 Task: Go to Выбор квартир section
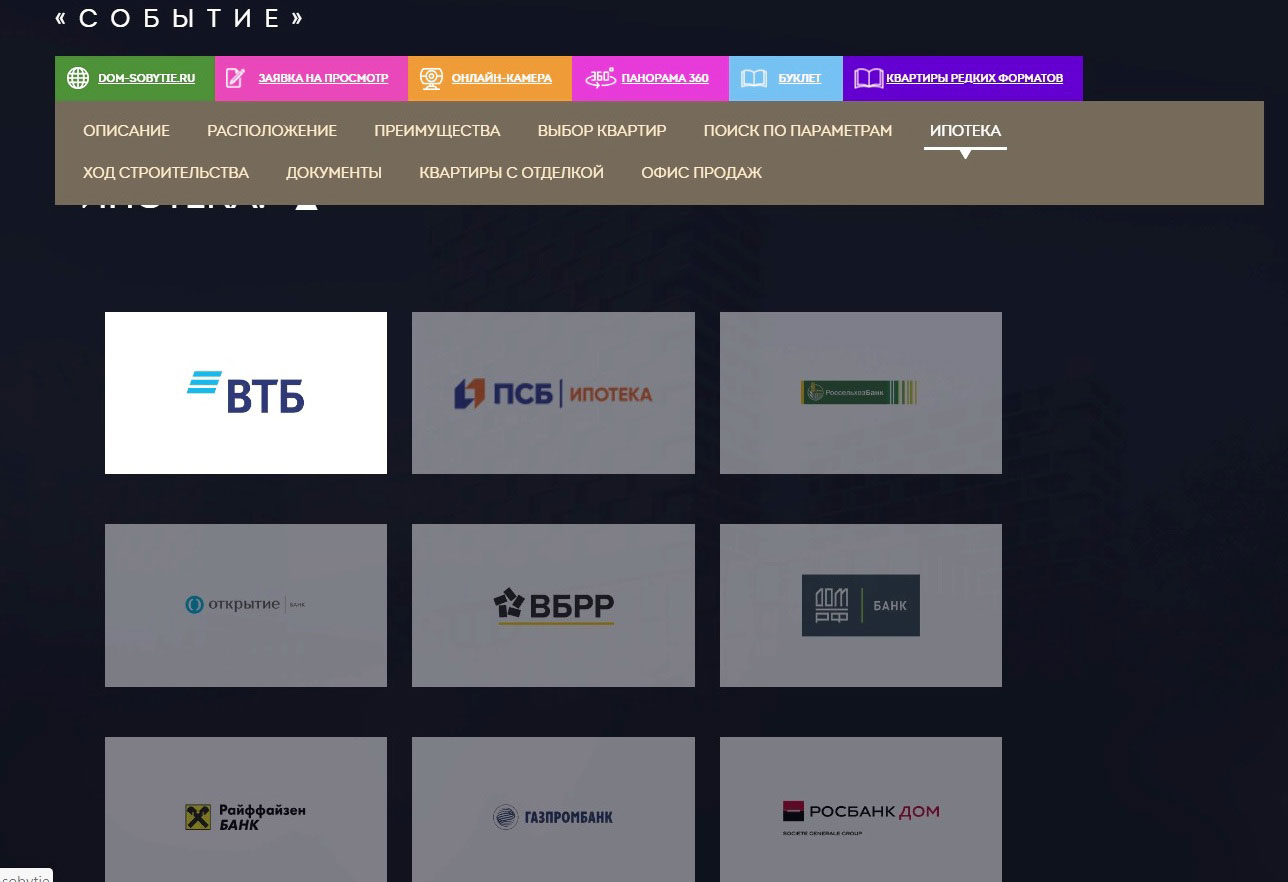[x=602, y=131]
